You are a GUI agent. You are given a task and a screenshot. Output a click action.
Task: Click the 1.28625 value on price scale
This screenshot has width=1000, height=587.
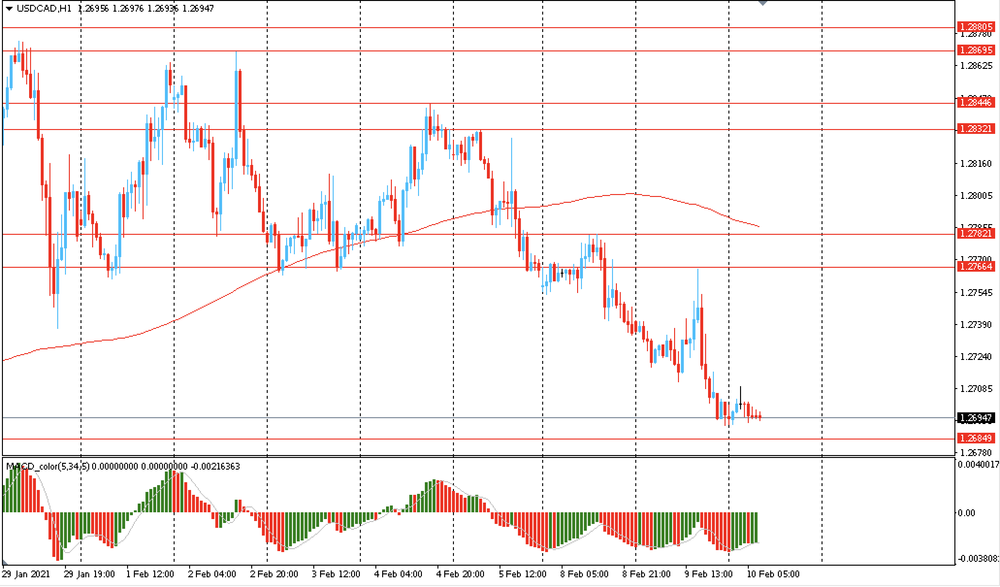pos(974,67)
